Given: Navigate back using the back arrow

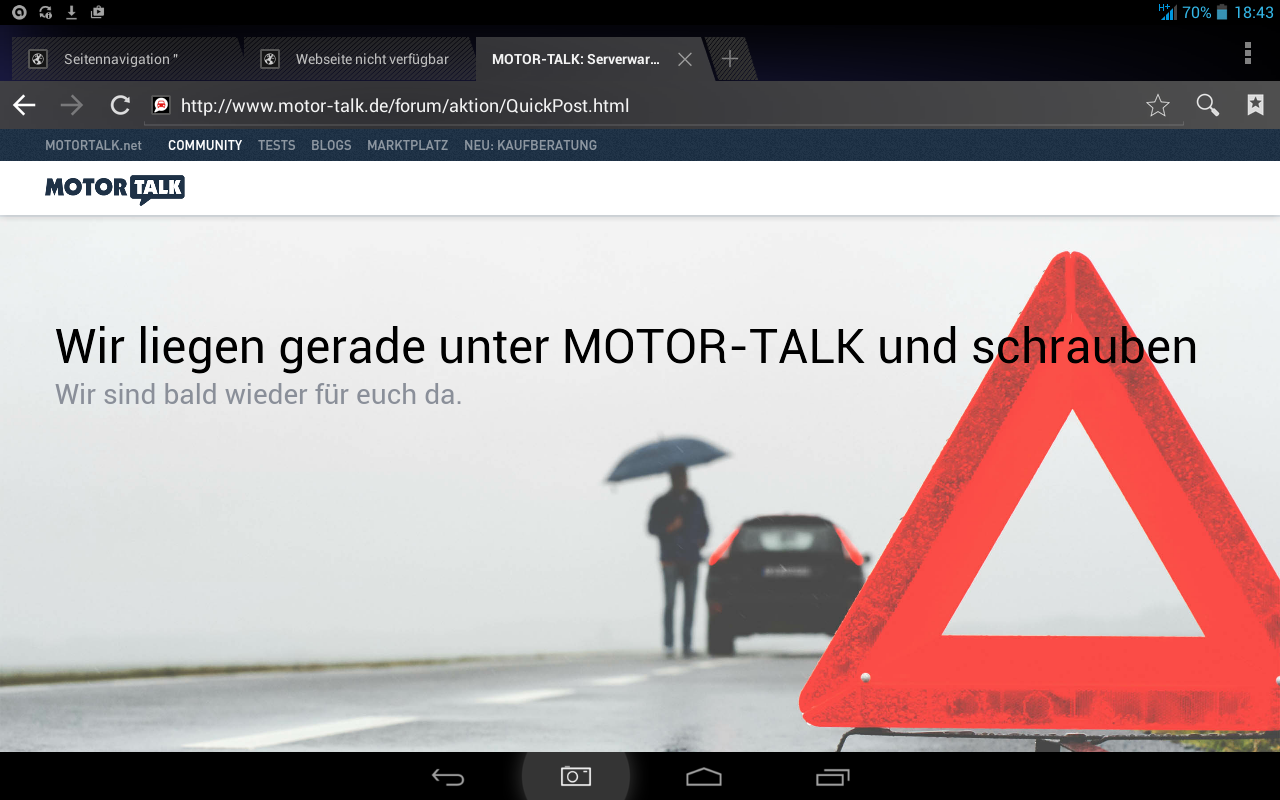Looking at the screenshot, I should click(23, 105).
